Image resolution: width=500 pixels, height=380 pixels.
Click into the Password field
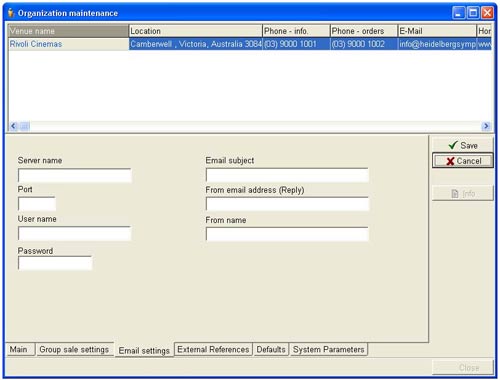[x=55, y=263]
